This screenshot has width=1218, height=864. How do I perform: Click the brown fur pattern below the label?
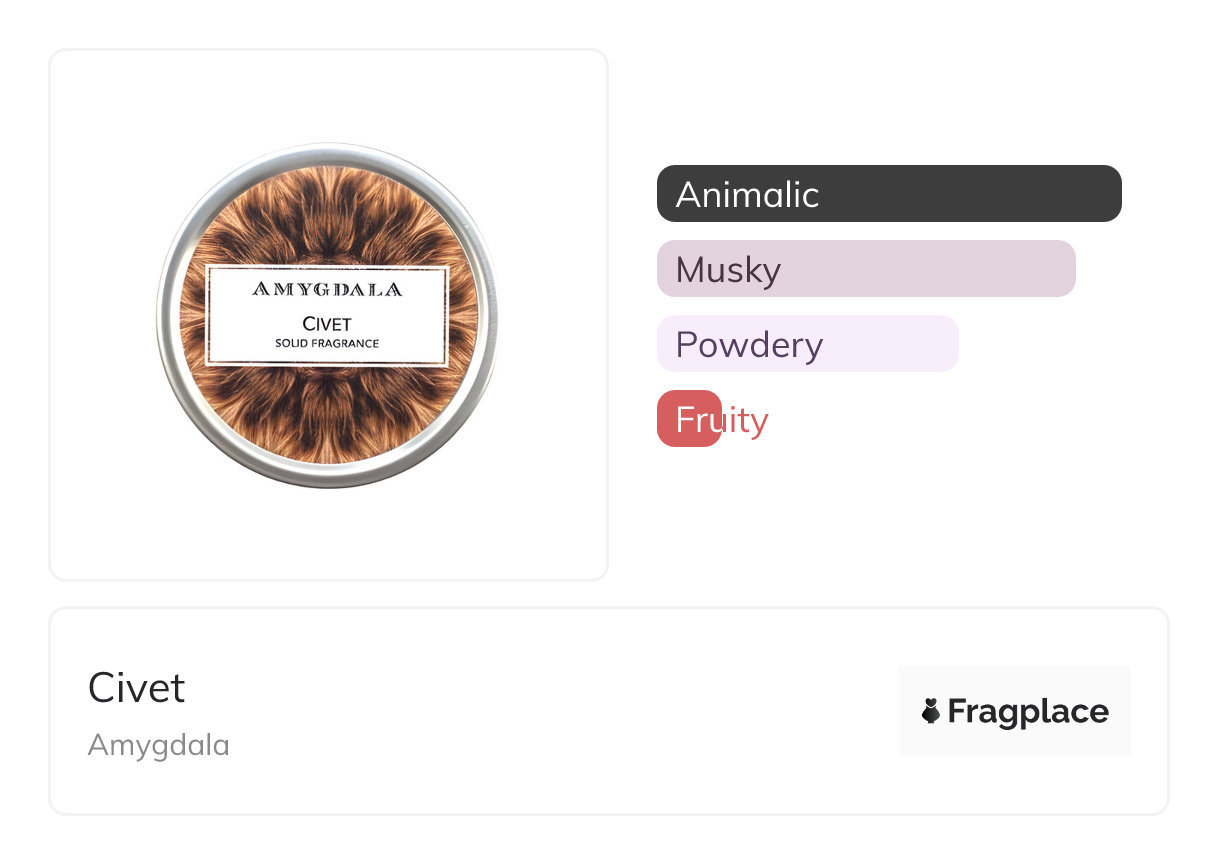327,415
